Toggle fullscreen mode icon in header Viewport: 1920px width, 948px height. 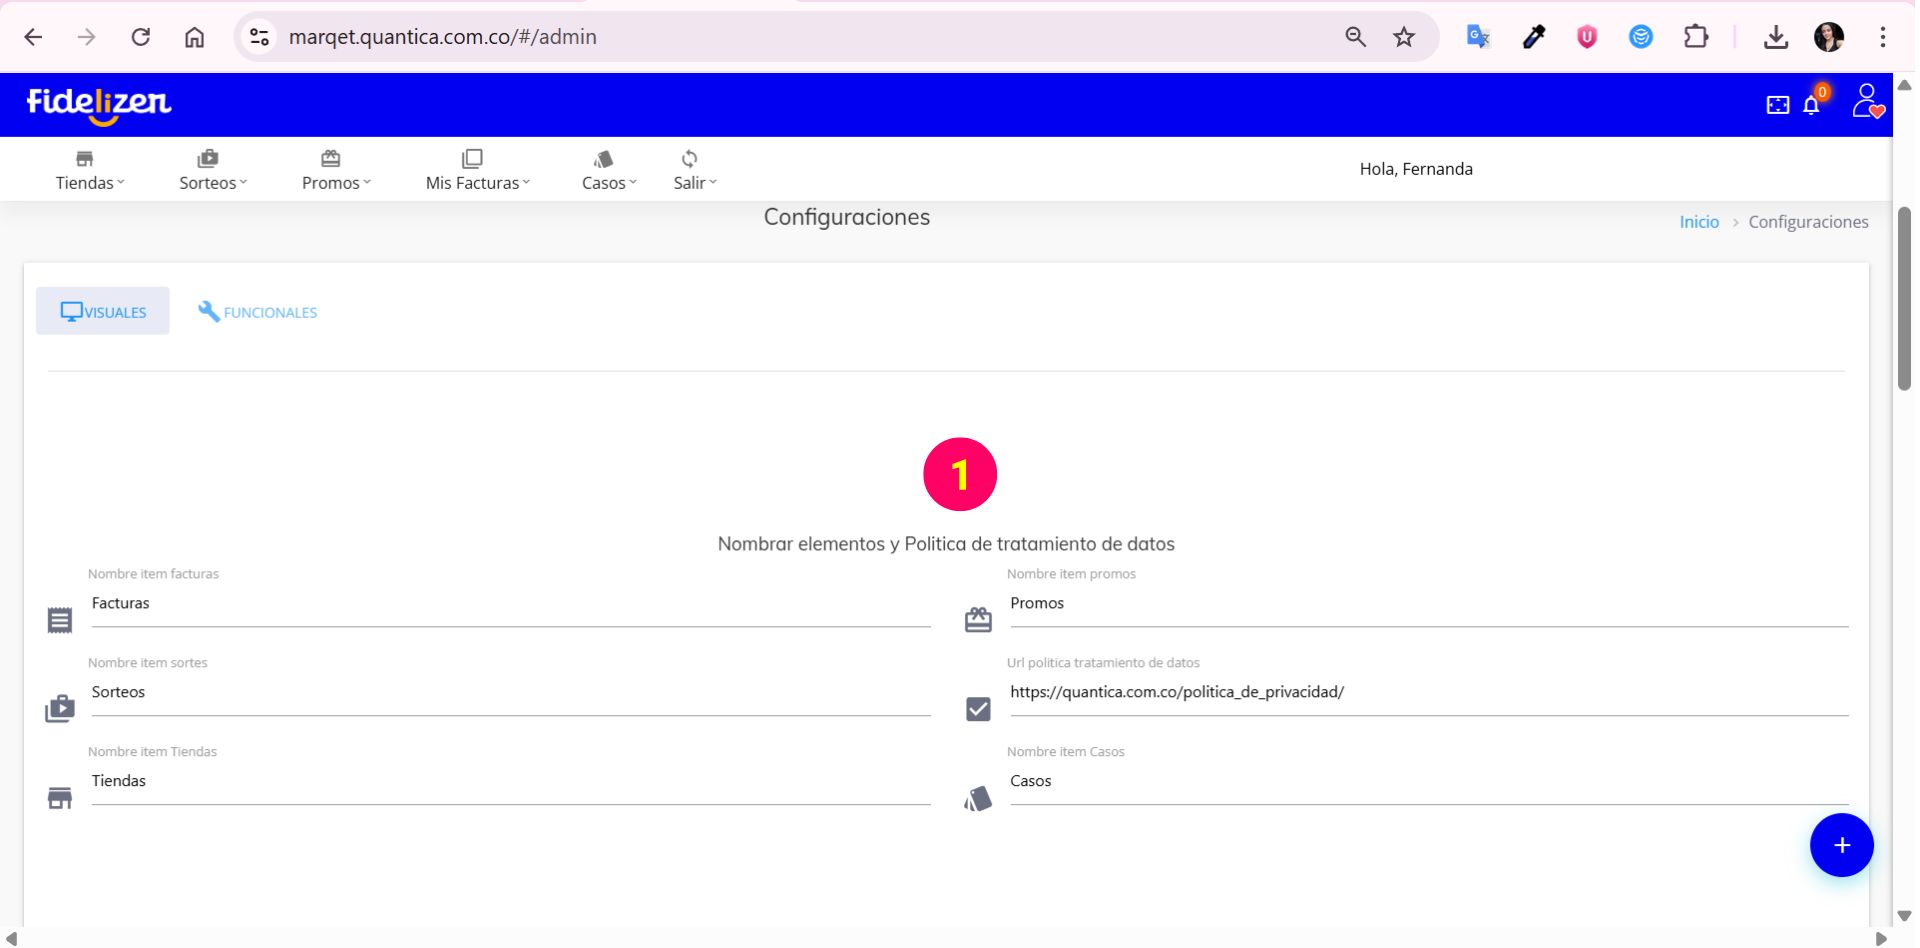coord(1777,105)
